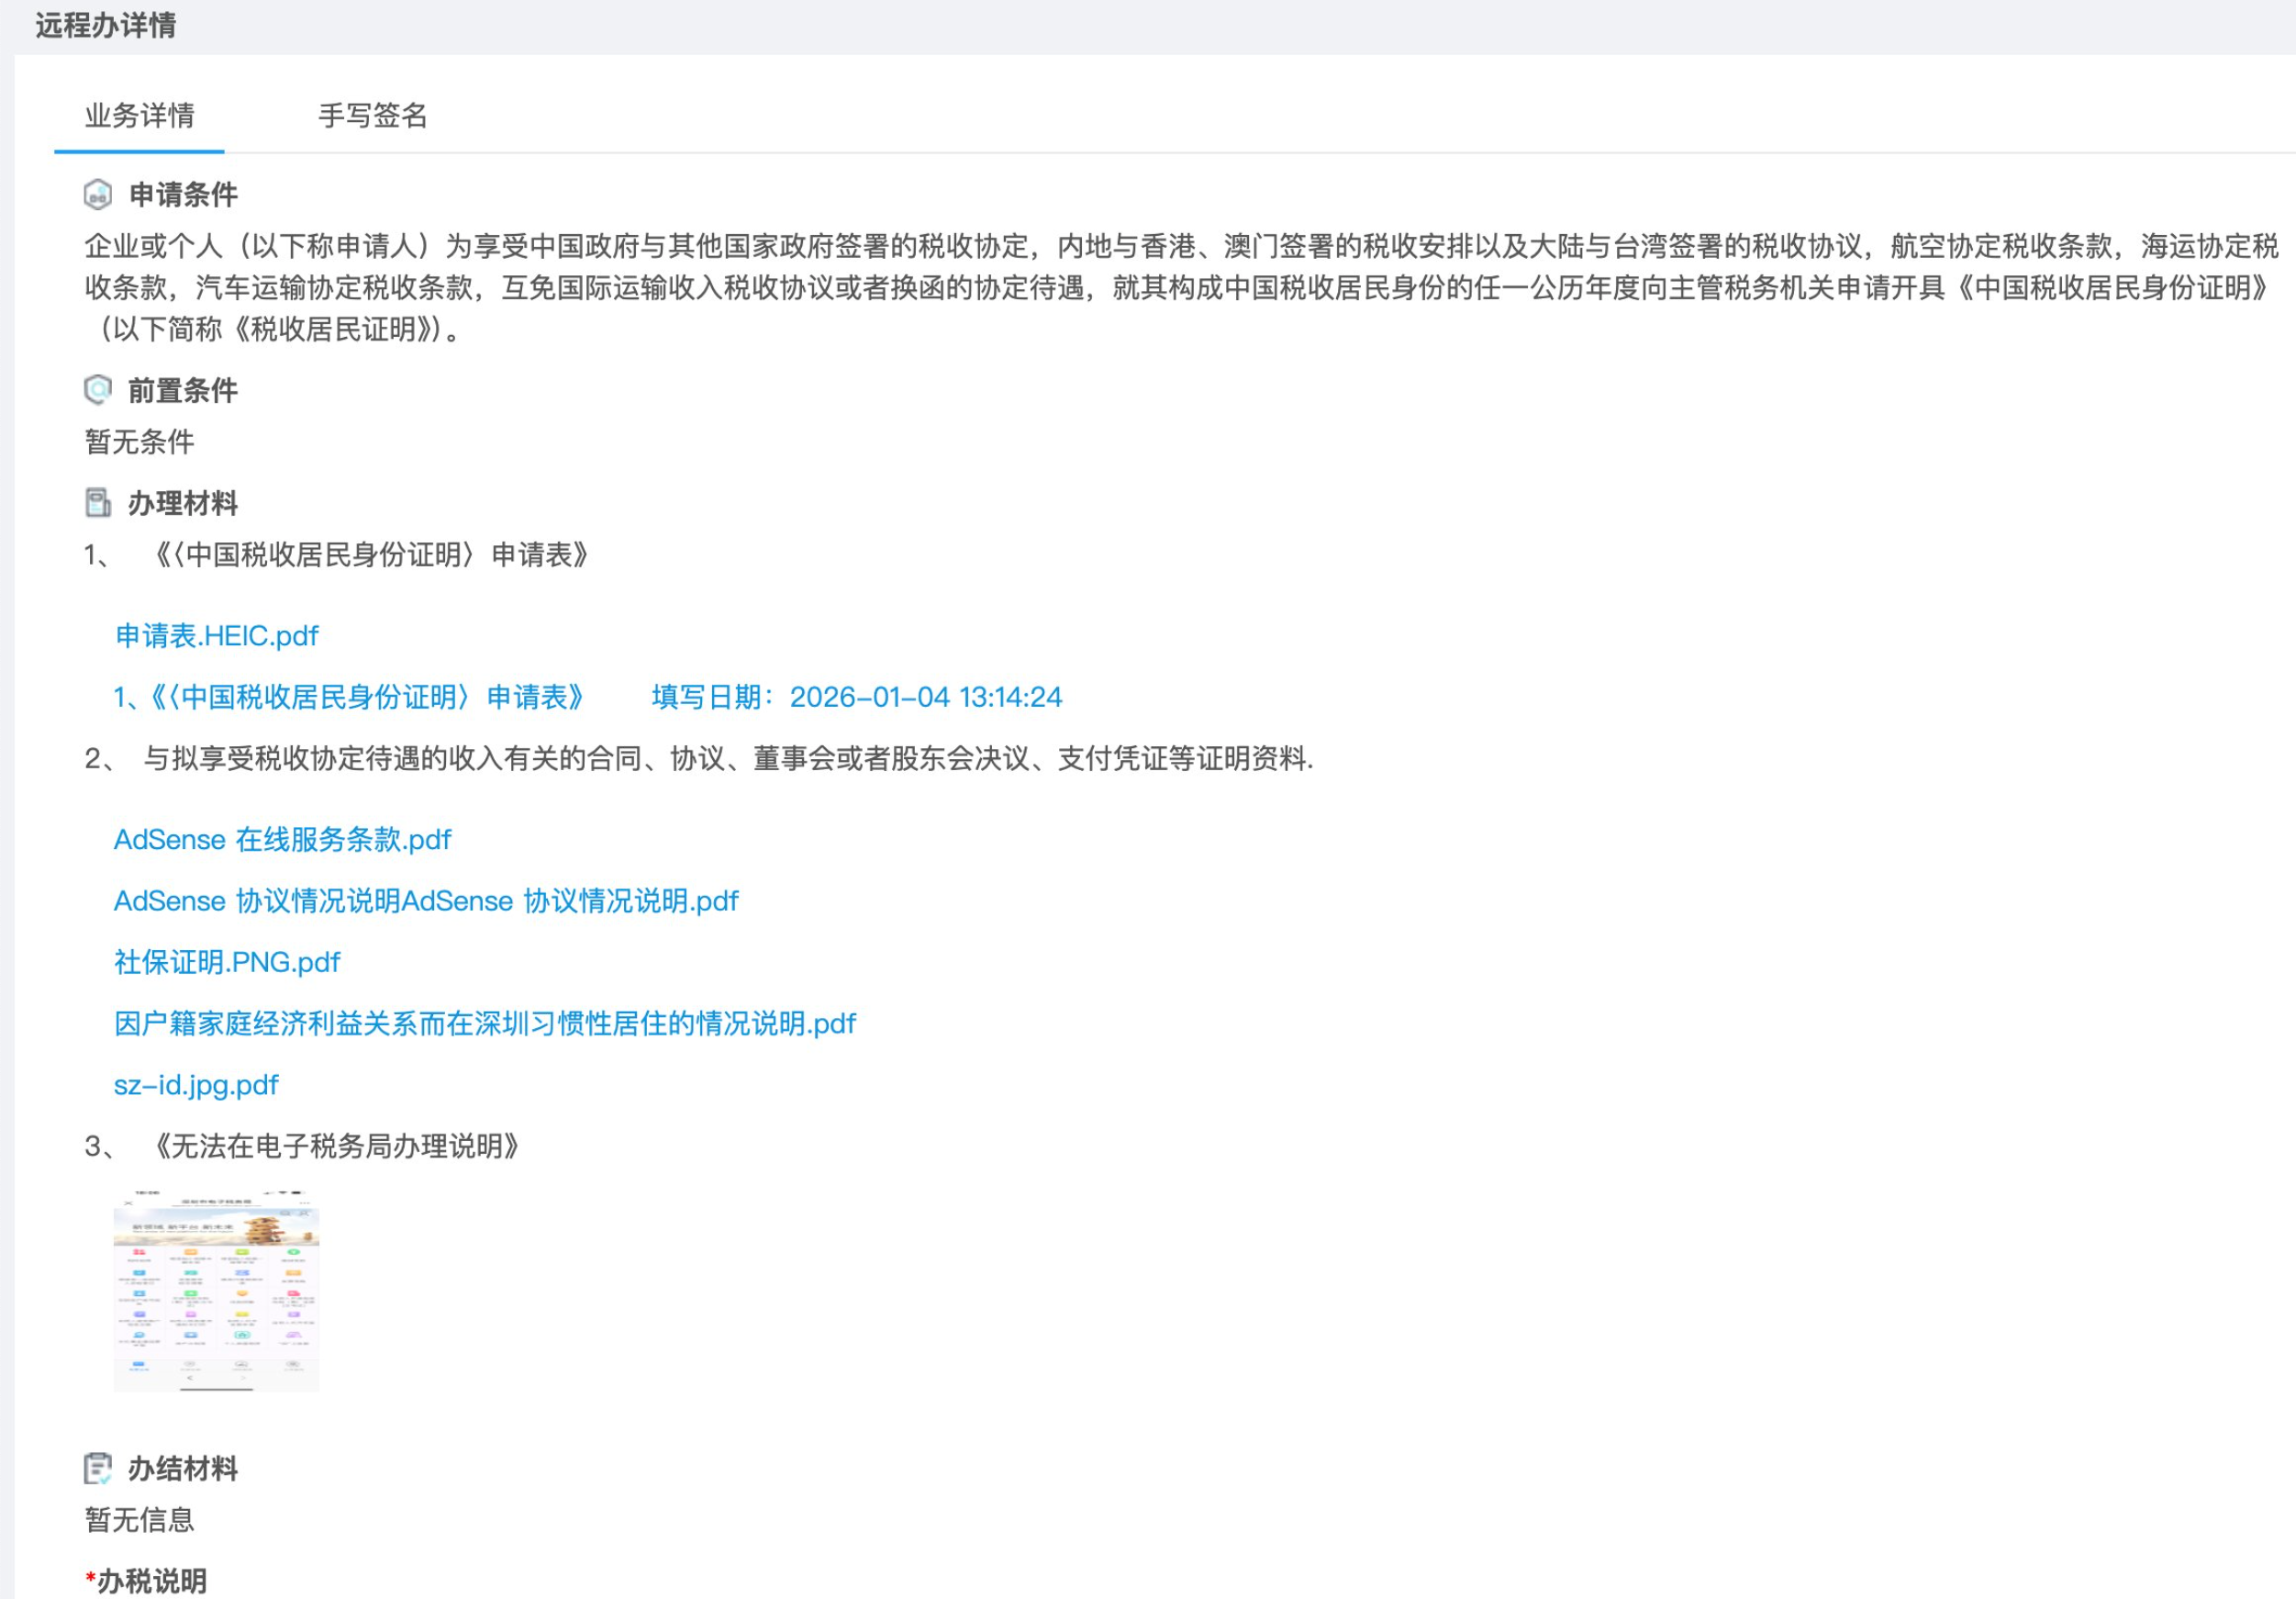
Task: Open the 《中国税收居民身份证明》申请表 form link
Action: [x=349, y=697]
